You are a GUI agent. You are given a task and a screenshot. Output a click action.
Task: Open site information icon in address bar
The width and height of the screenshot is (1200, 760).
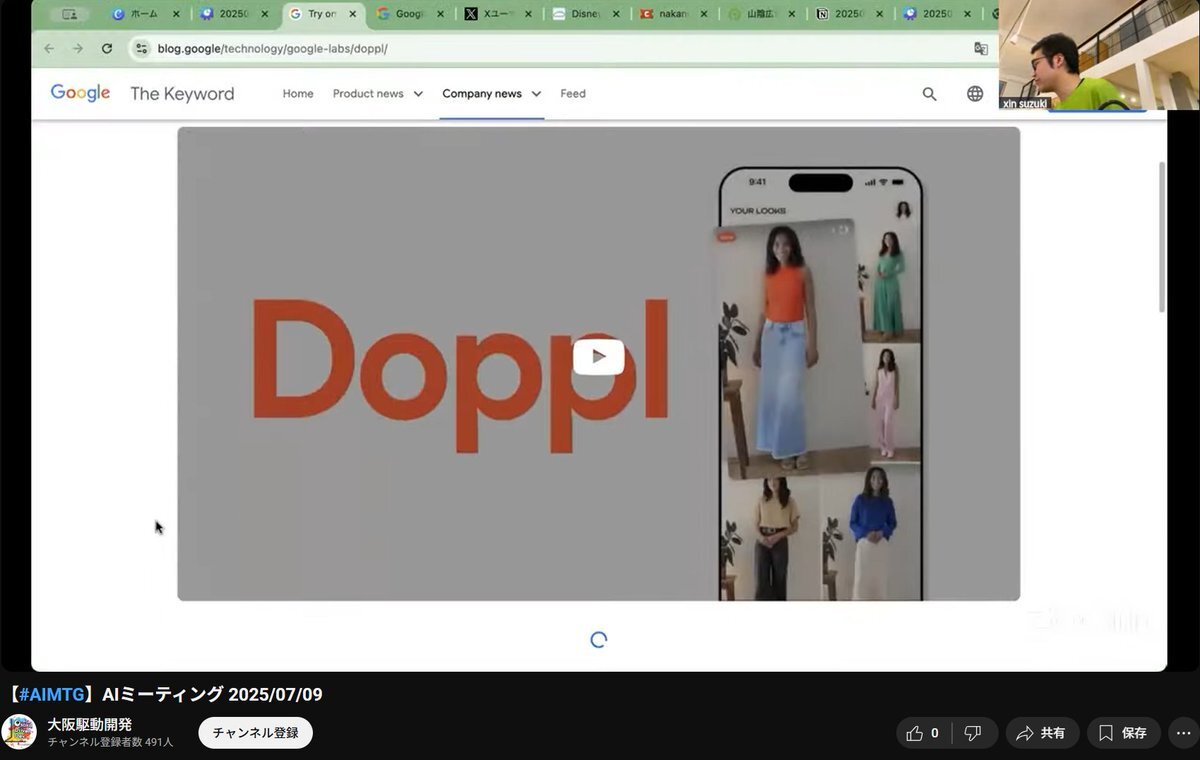tap(141, 48)
